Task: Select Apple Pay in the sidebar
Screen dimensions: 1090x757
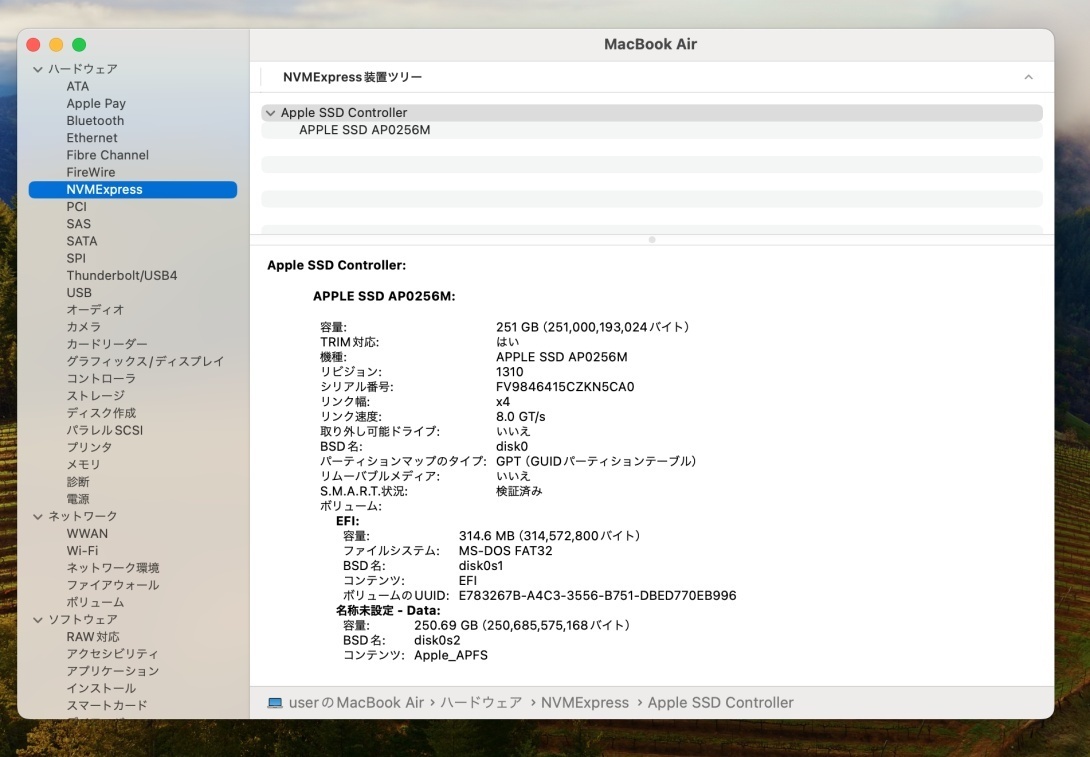Action: pyautogui.click(x=96, y=104)
